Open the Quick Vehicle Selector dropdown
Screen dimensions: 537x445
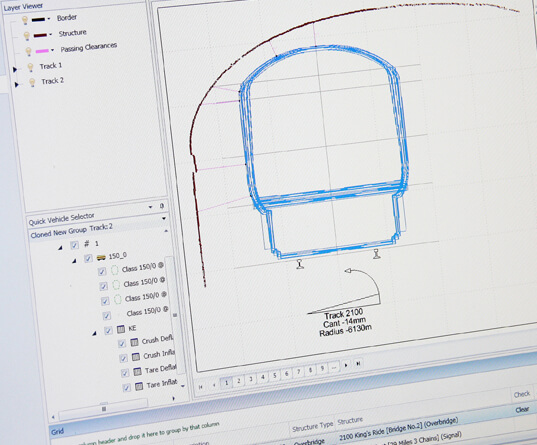164,218
